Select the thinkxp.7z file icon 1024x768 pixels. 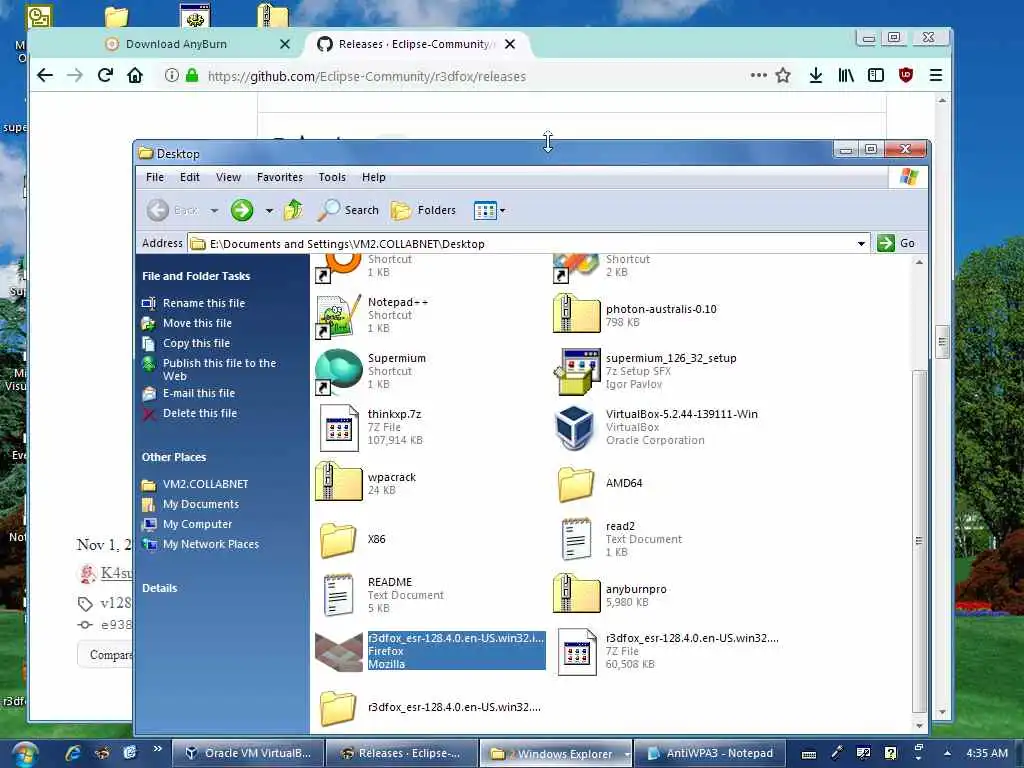338,428
